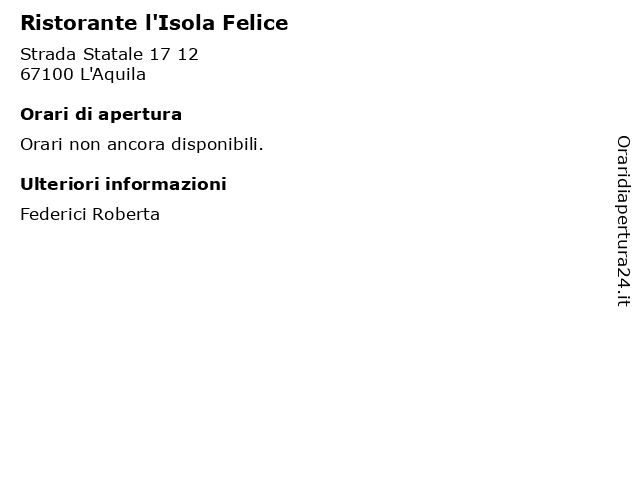
Task: Select the Strada Statale 17 12 address line
Action: coord(109,54)
